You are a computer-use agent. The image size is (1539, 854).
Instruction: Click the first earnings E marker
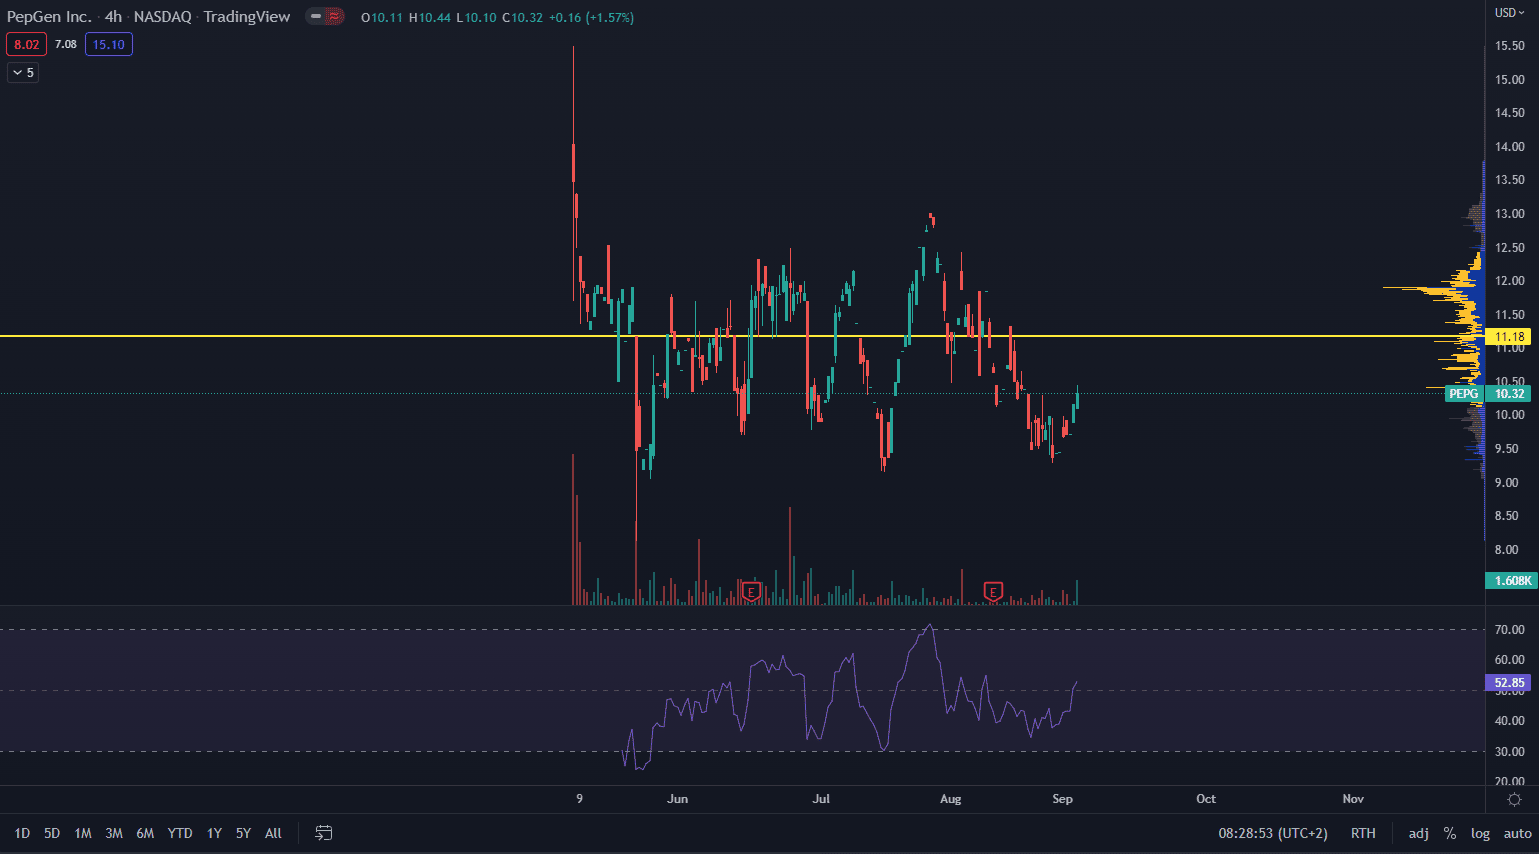pyautogui.click(x=752, y=592)
